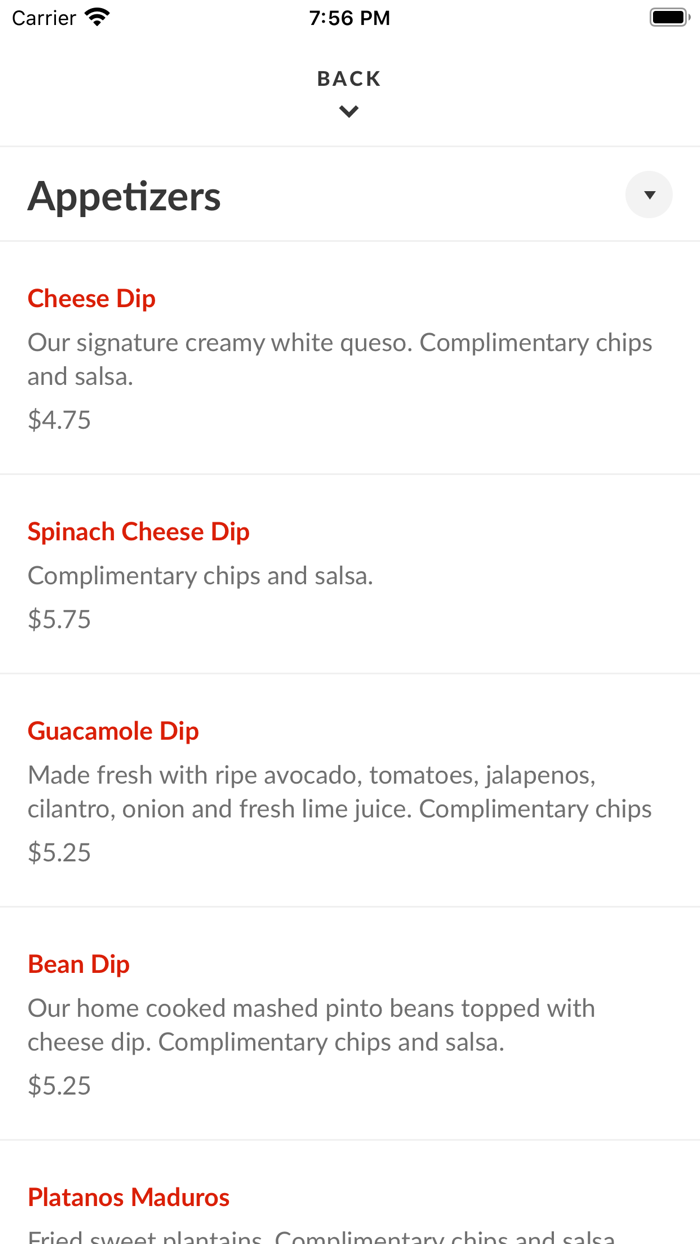Click the Guacamole Dip description text

(x=340, y=791)
